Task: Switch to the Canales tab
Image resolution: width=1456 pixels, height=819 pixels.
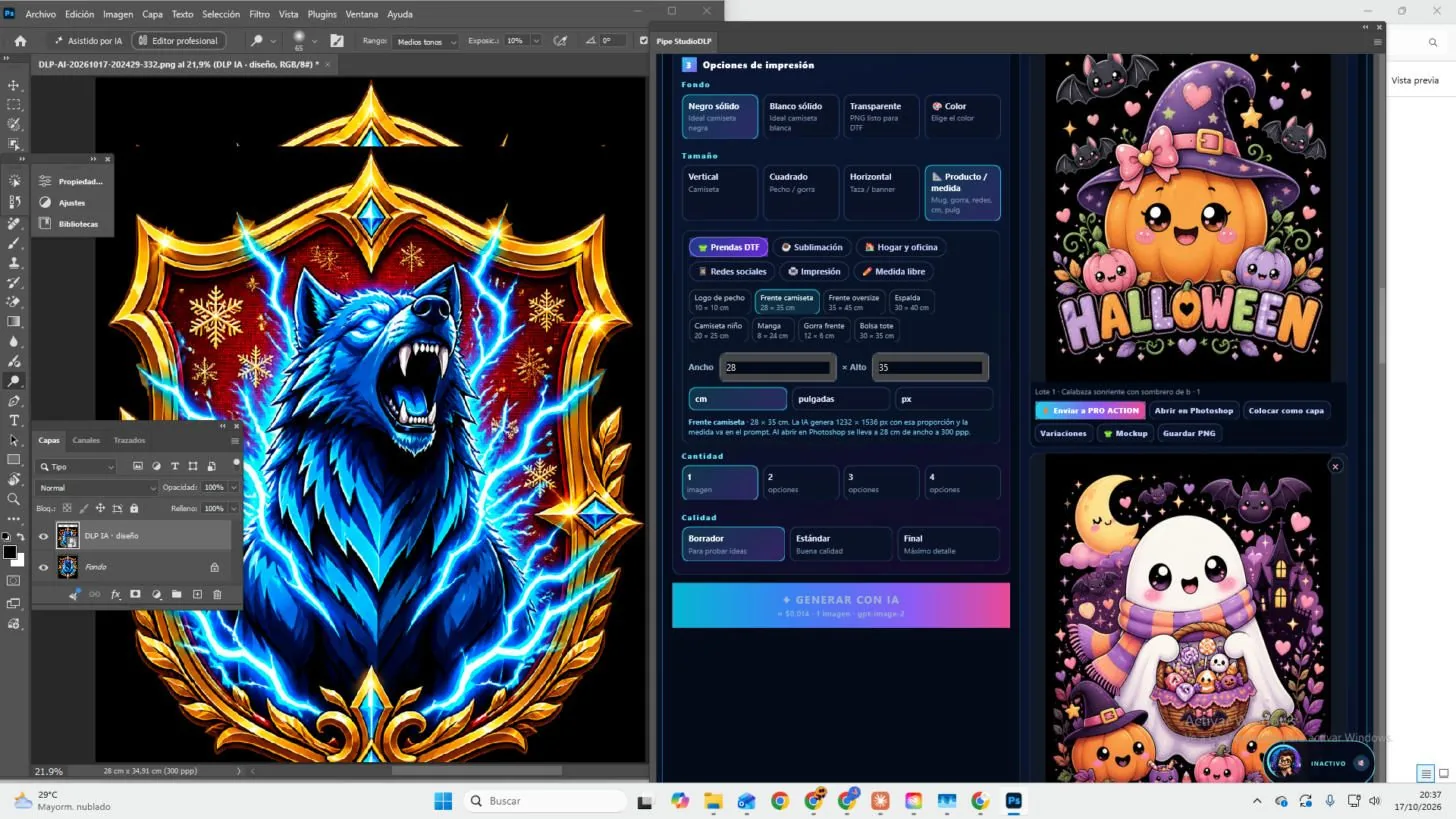Action: [x=86, y=440]
